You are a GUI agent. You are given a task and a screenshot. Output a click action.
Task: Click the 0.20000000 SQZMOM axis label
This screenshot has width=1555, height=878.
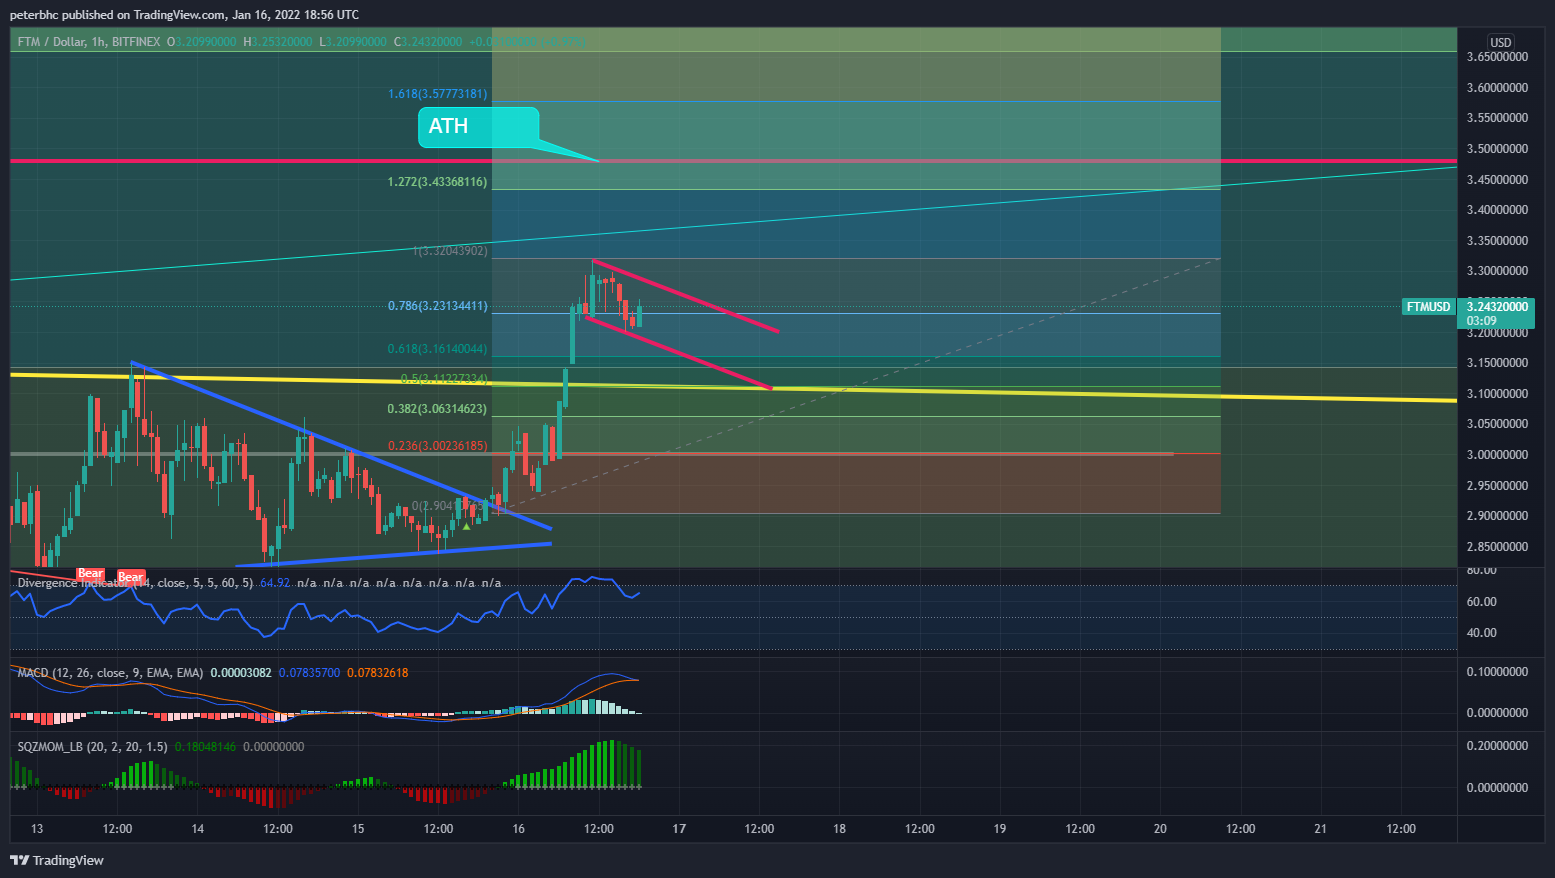(1497, 746)
